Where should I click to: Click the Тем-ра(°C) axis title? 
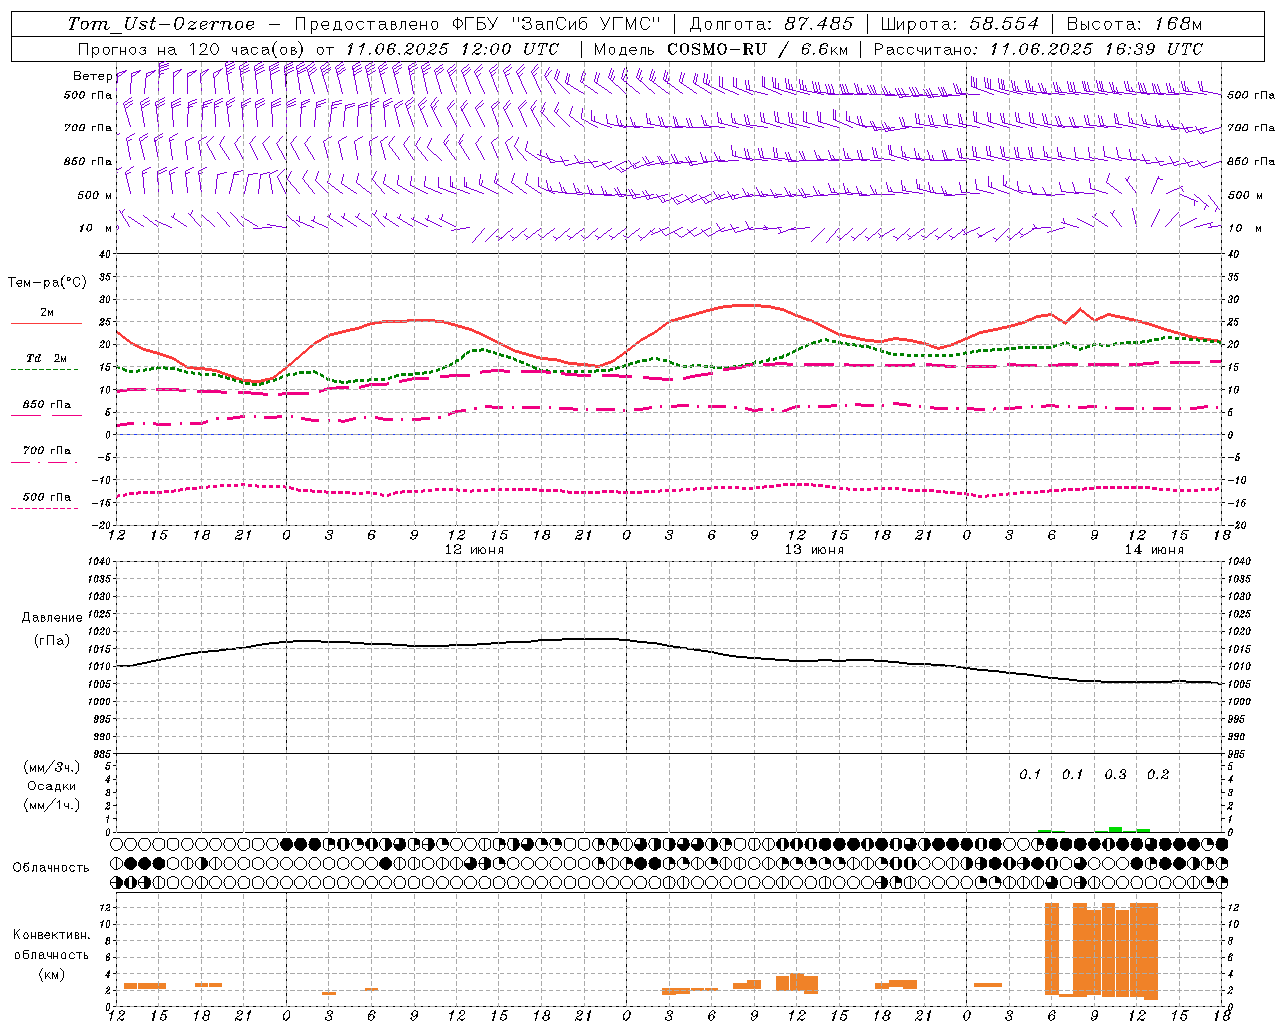(x=46, y=283)
